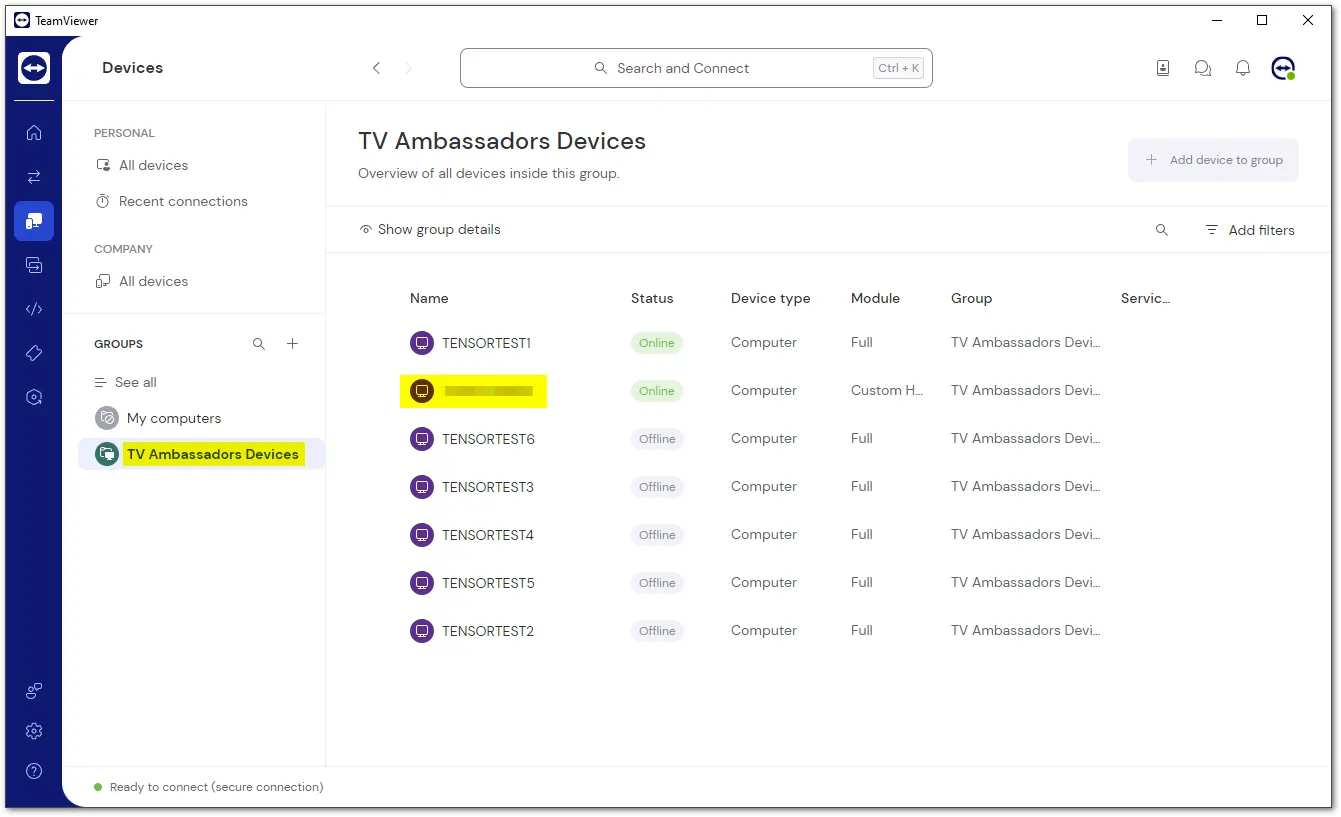Click the TENSORTEST5 computer icon

[x=422, y=583]
